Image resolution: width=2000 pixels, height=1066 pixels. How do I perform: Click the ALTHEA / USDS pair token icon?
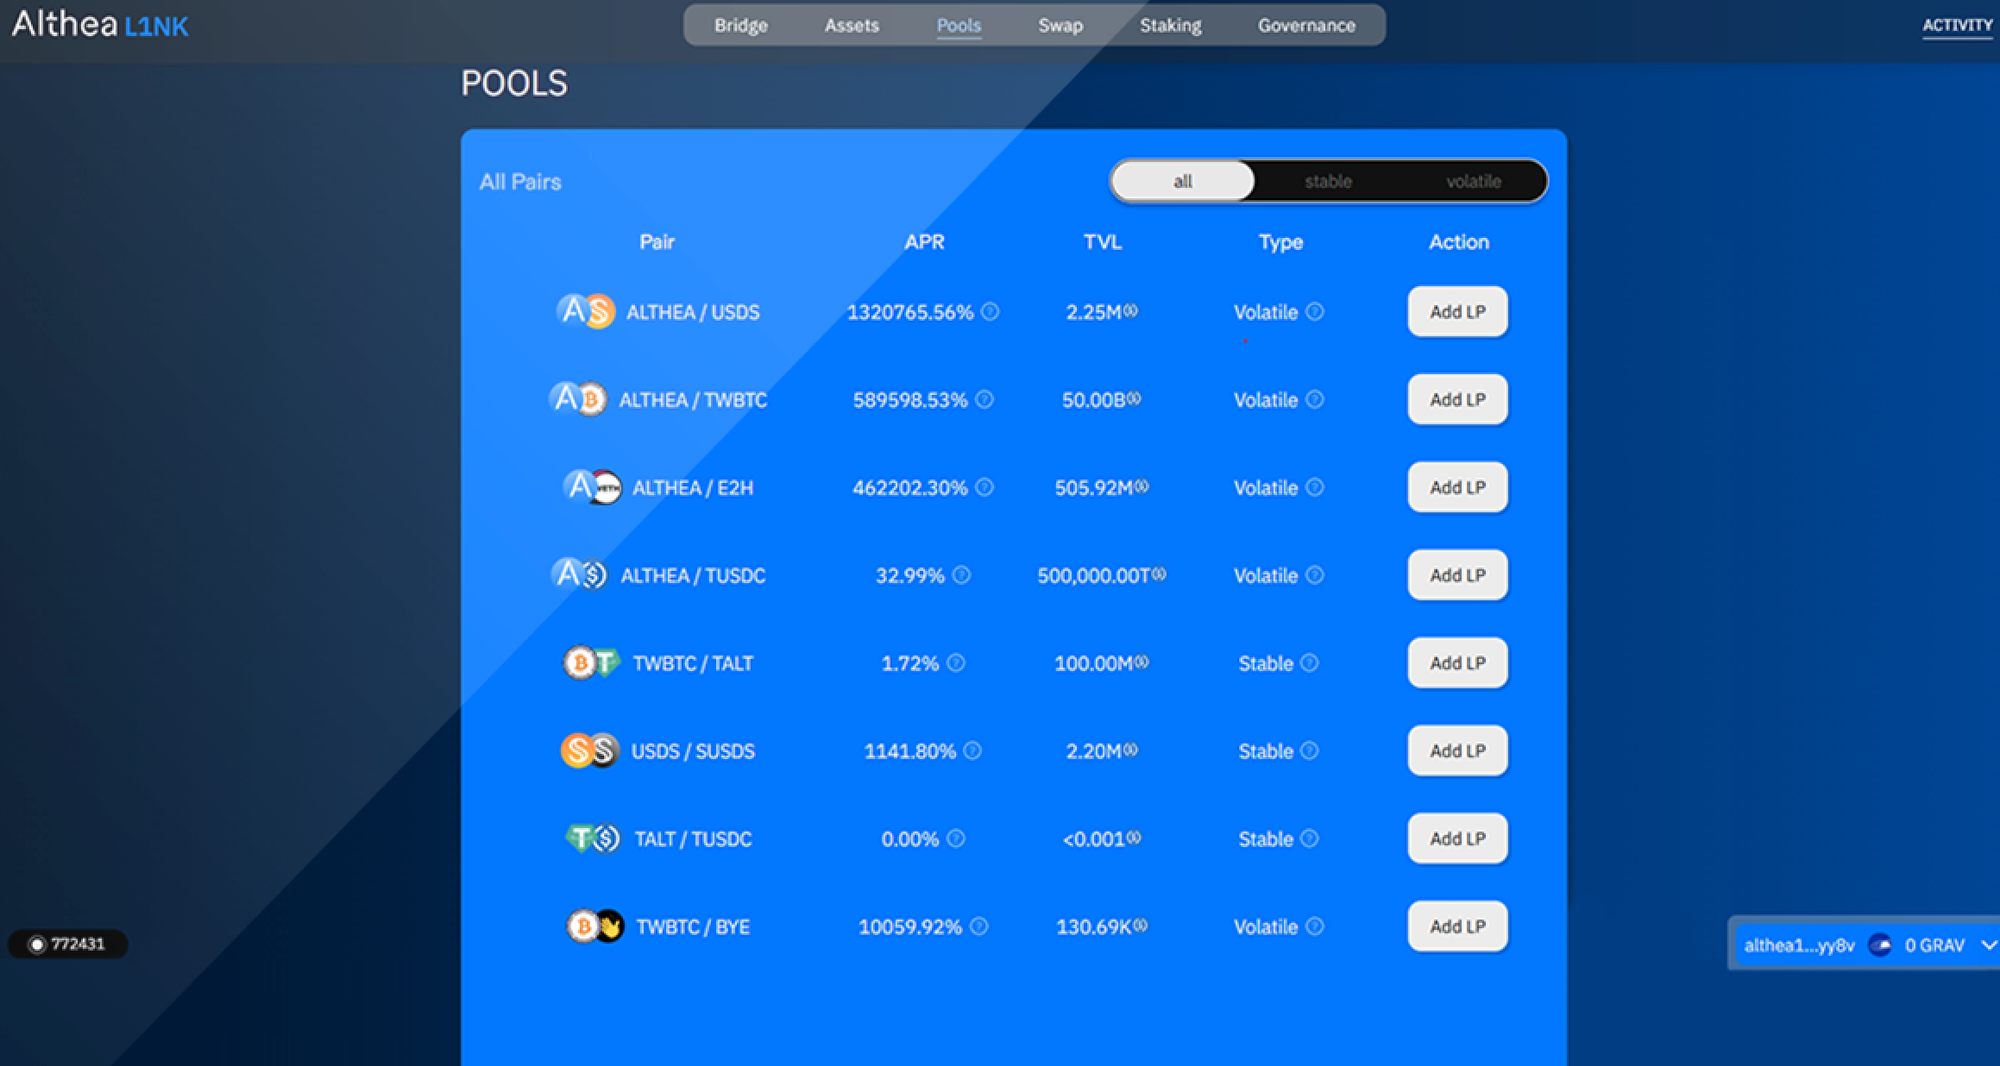585,312
